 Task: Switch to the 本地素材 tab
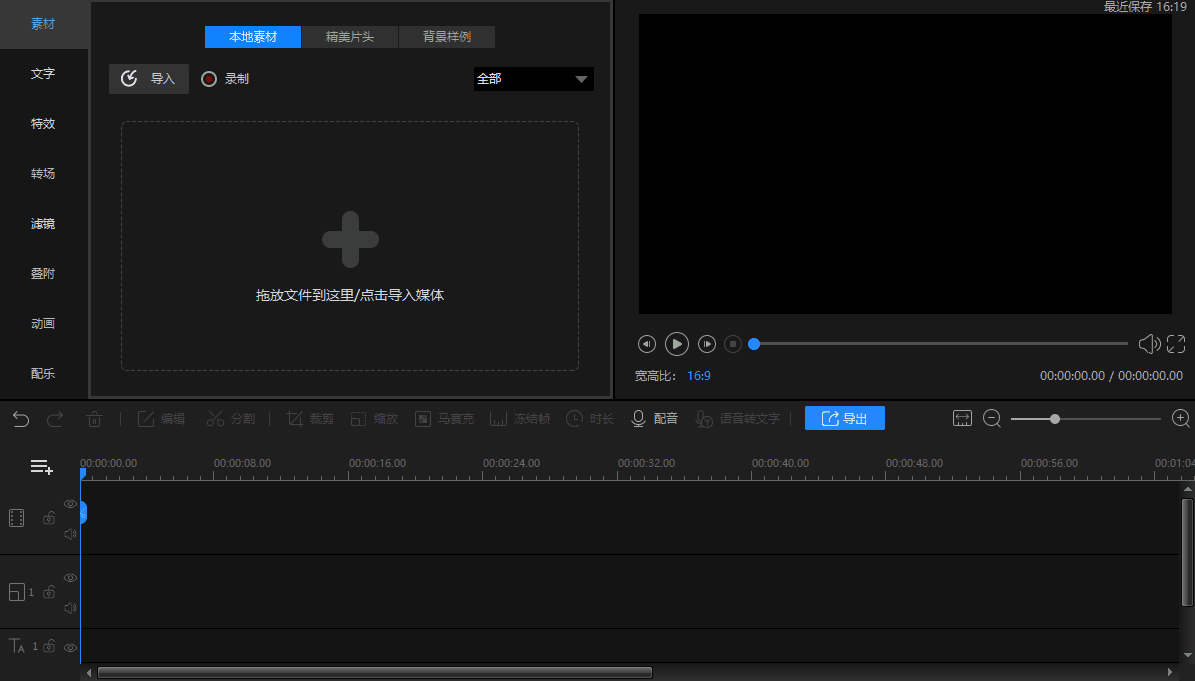[253, 37]
